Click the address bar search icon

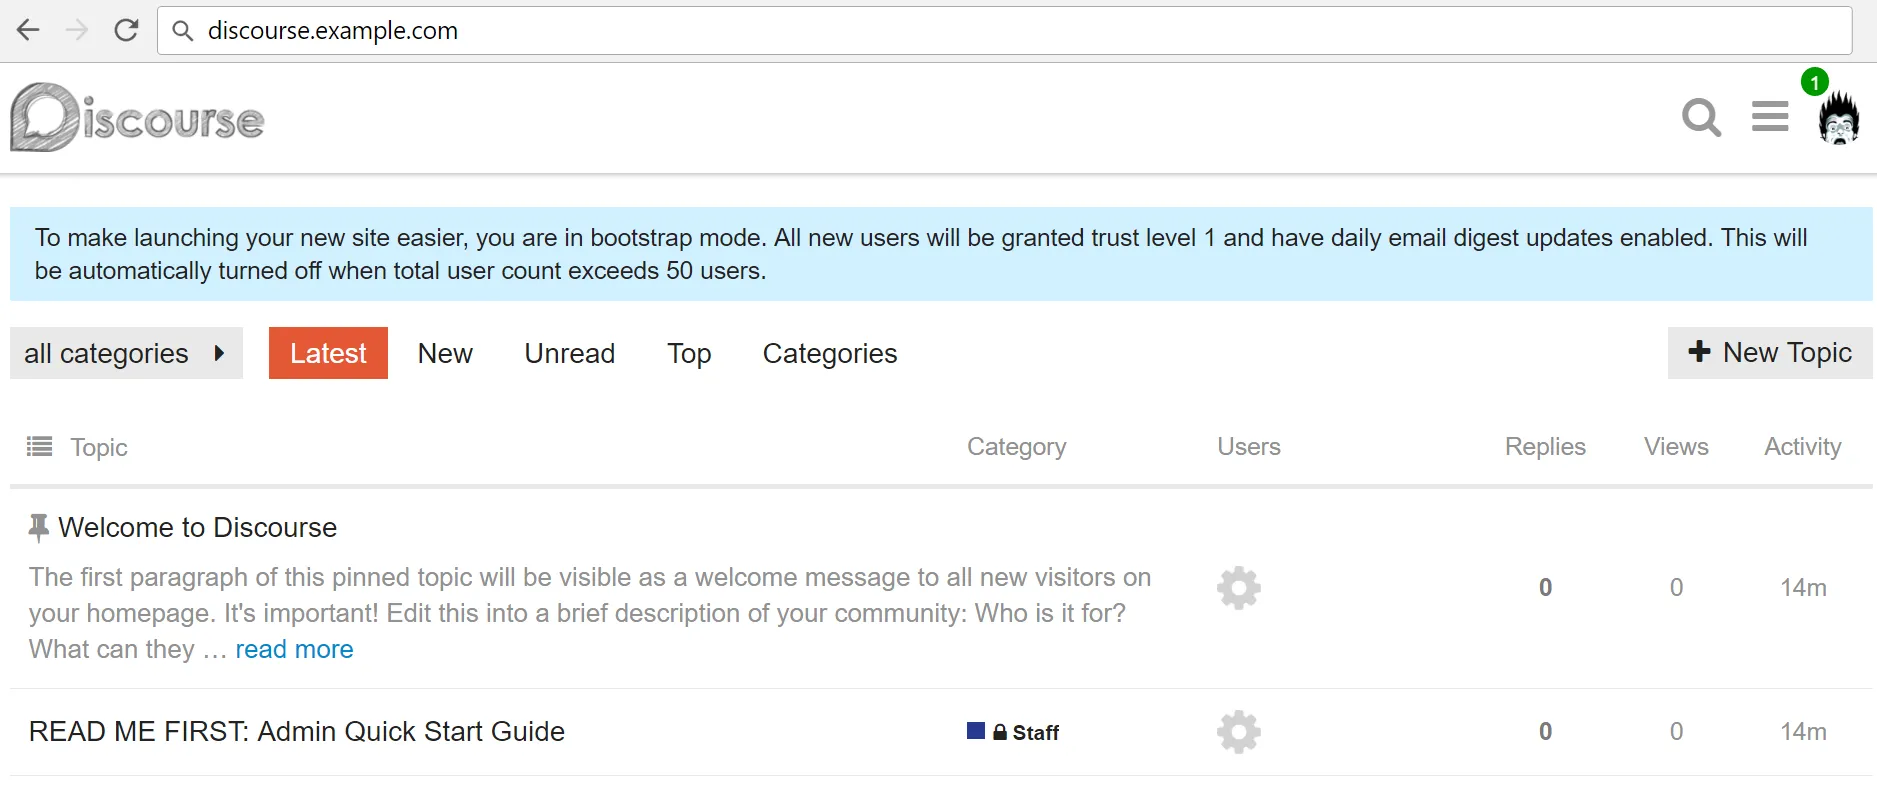182,31
